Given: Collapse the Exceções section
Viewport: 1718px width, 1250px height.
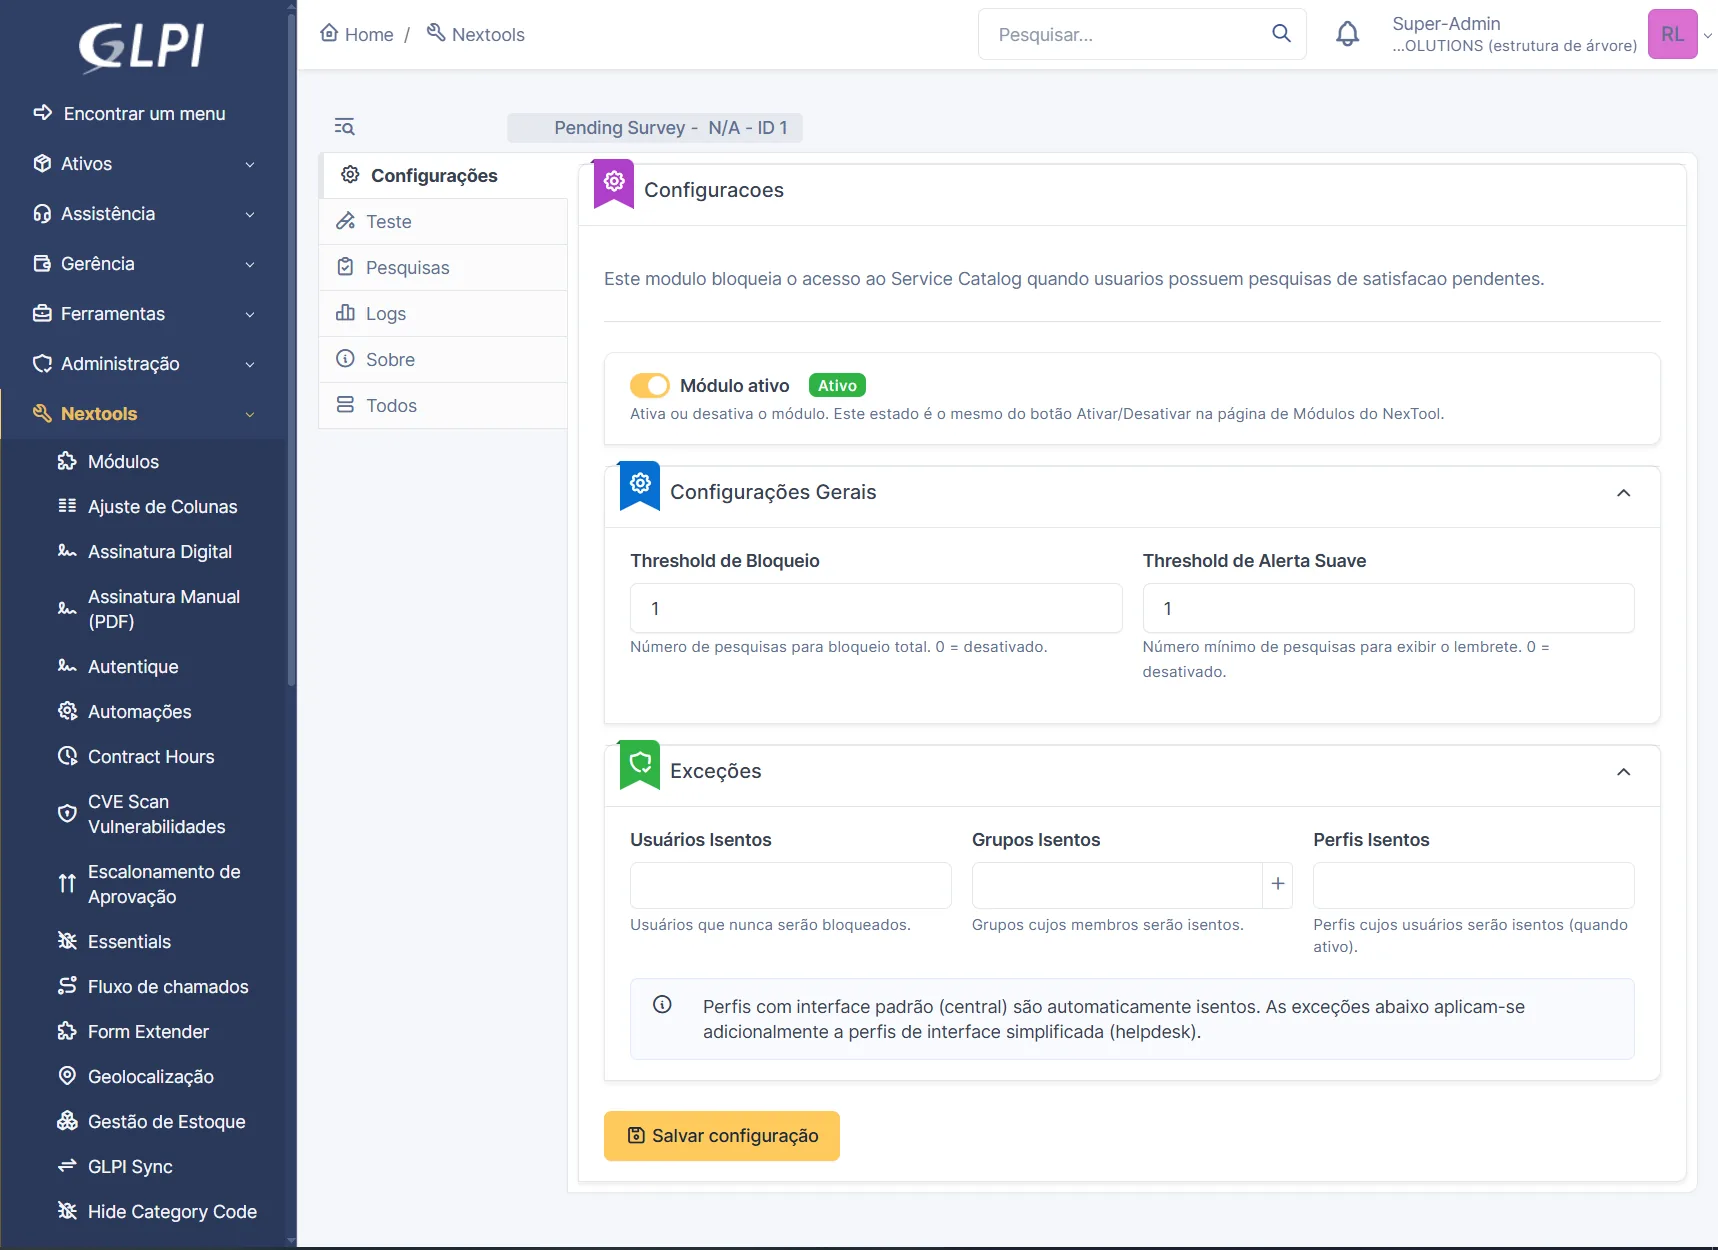Looking at the screenshot, I should (x=1623, y=772).
